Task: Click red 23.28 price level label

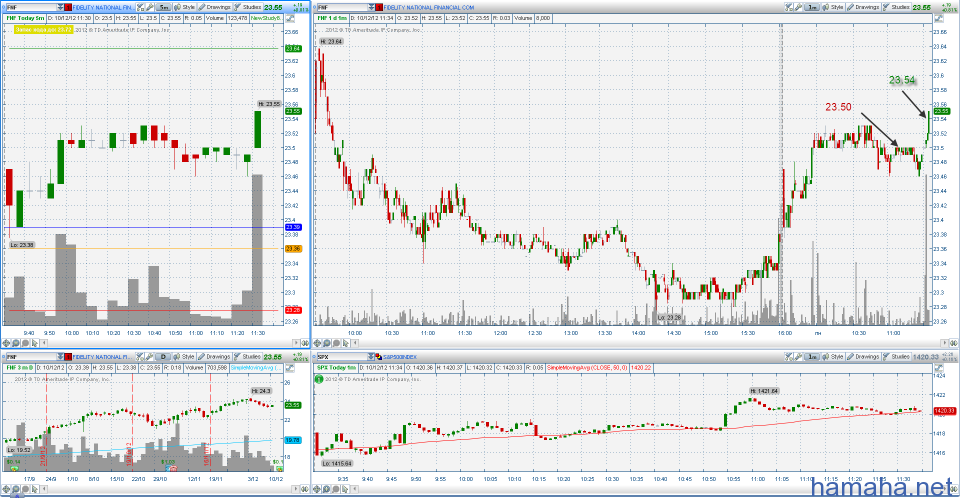Action: (x=293, y=310)
